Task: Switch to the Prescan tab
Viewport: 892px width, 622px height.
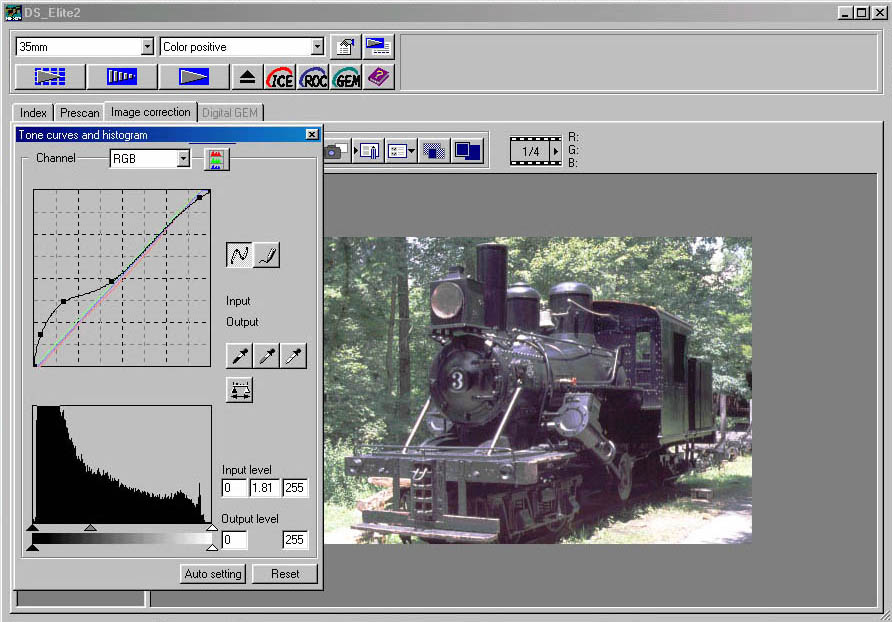Action: point(80,113)
